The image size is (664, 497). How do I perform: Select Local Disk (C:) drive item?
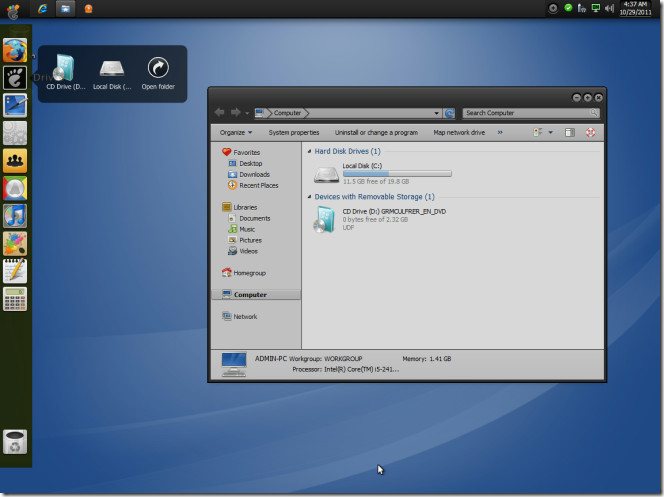pos(382,174)
